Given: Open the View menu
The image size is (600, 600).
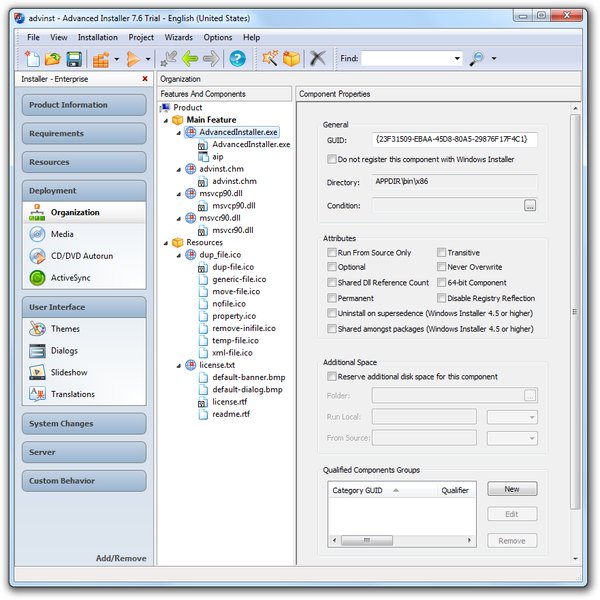Looking at the screenshot, I should click(x=59, y=37).
